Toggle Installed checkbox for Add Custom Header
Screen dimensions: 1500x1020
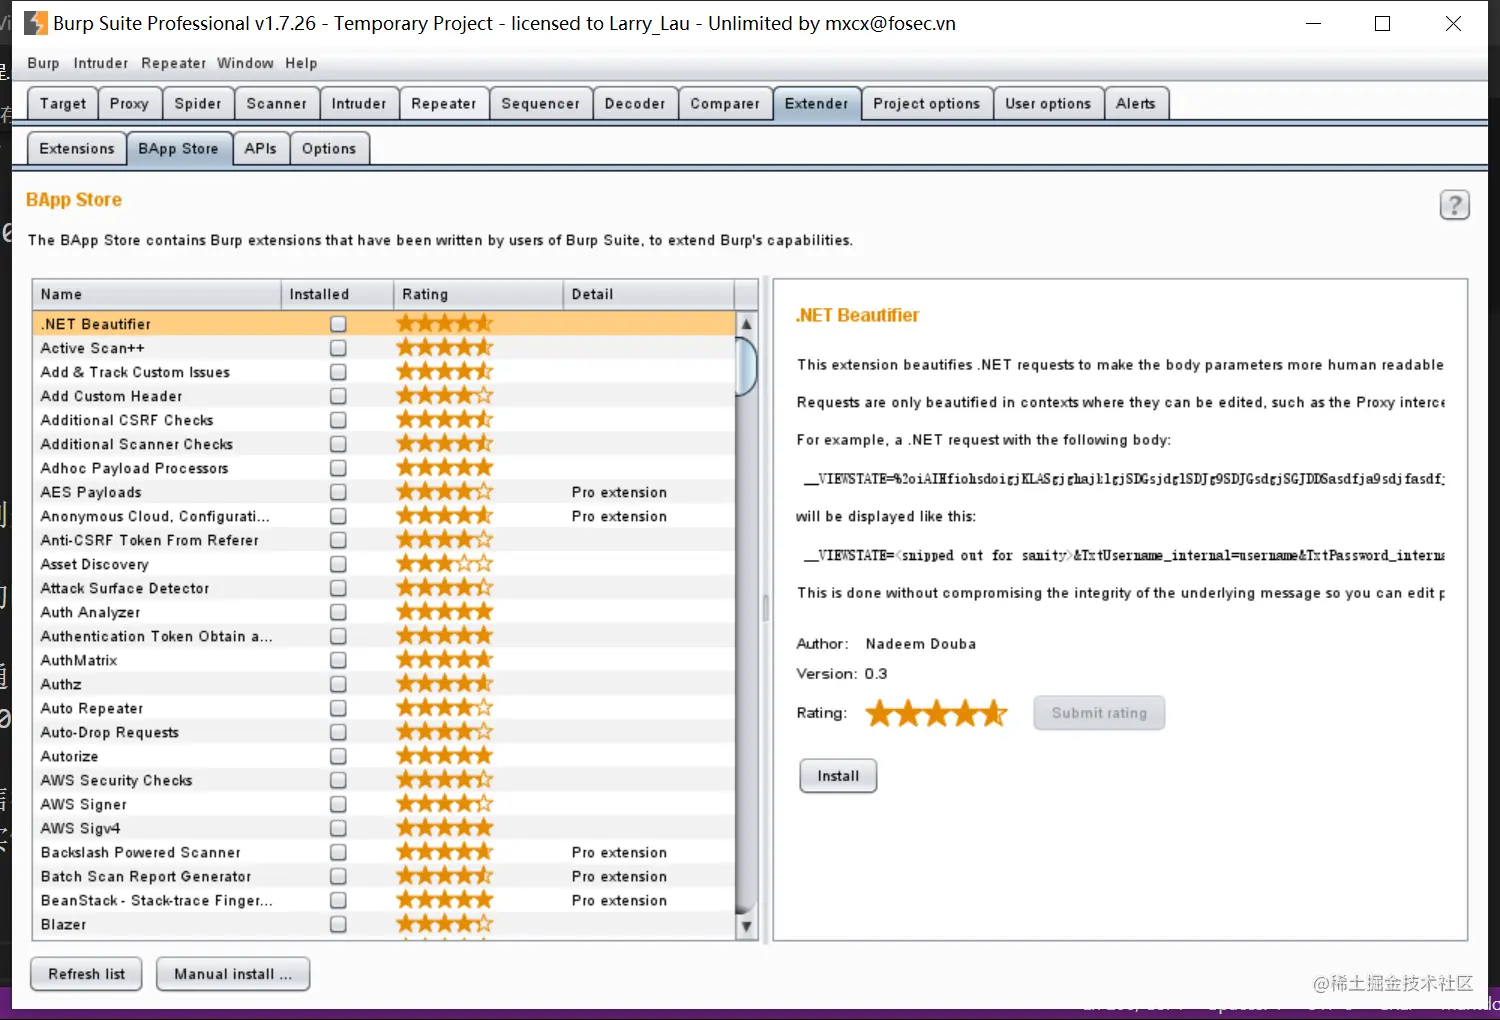coord(338,396)
